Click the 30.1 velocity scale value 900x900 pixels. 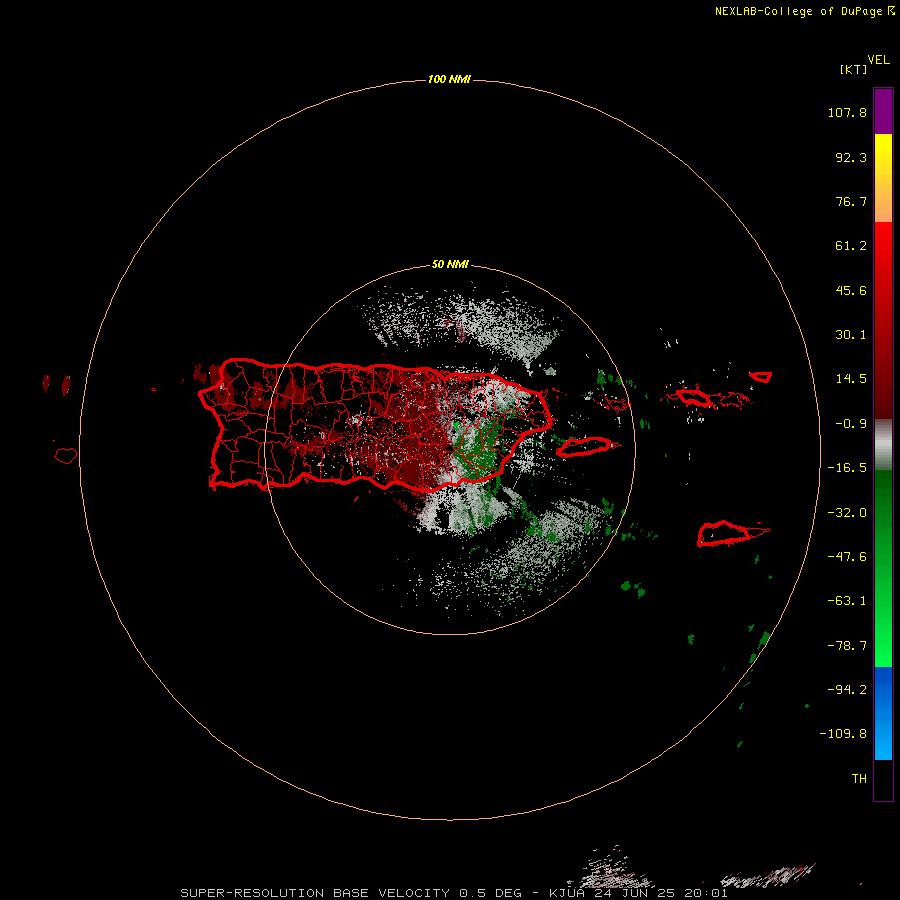(851, 335)
